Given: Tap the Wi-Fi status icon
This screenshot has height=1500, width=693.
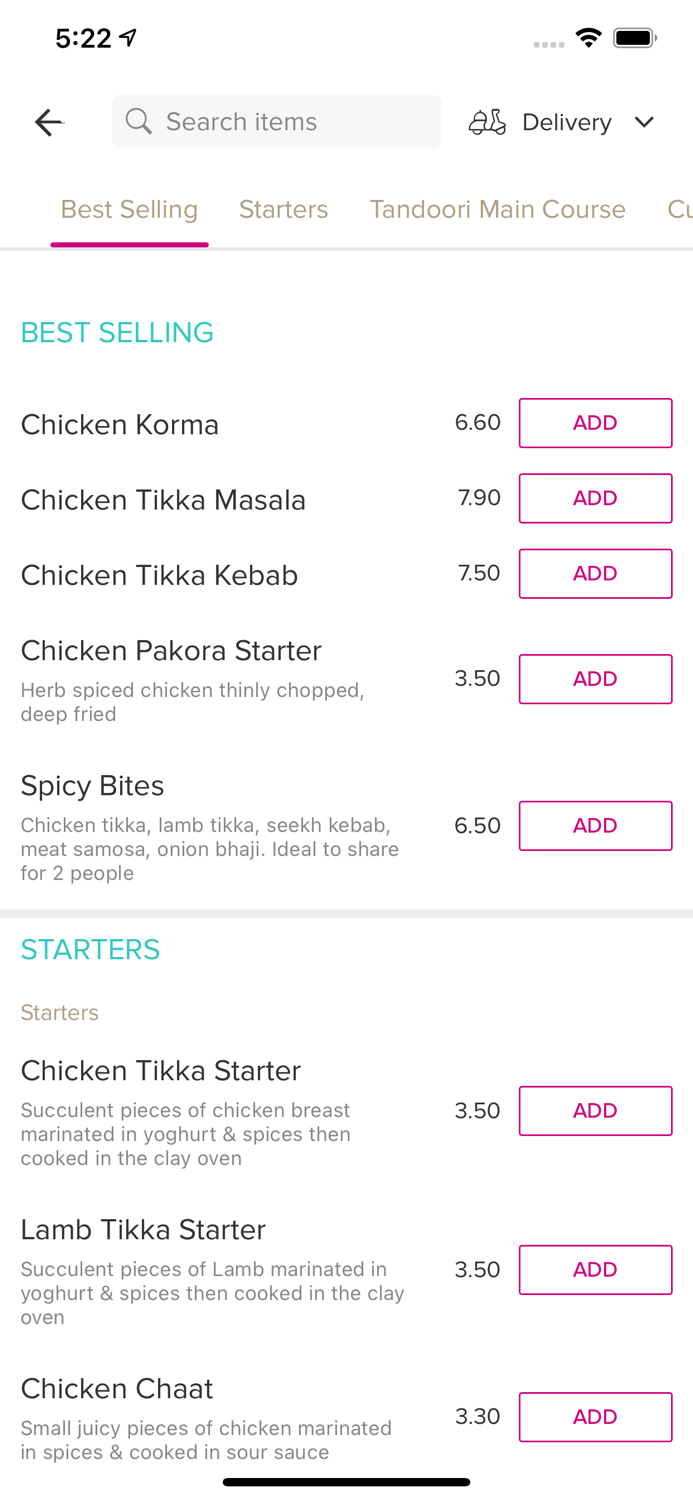Looking at the screenshot, I should click(588, 38).
